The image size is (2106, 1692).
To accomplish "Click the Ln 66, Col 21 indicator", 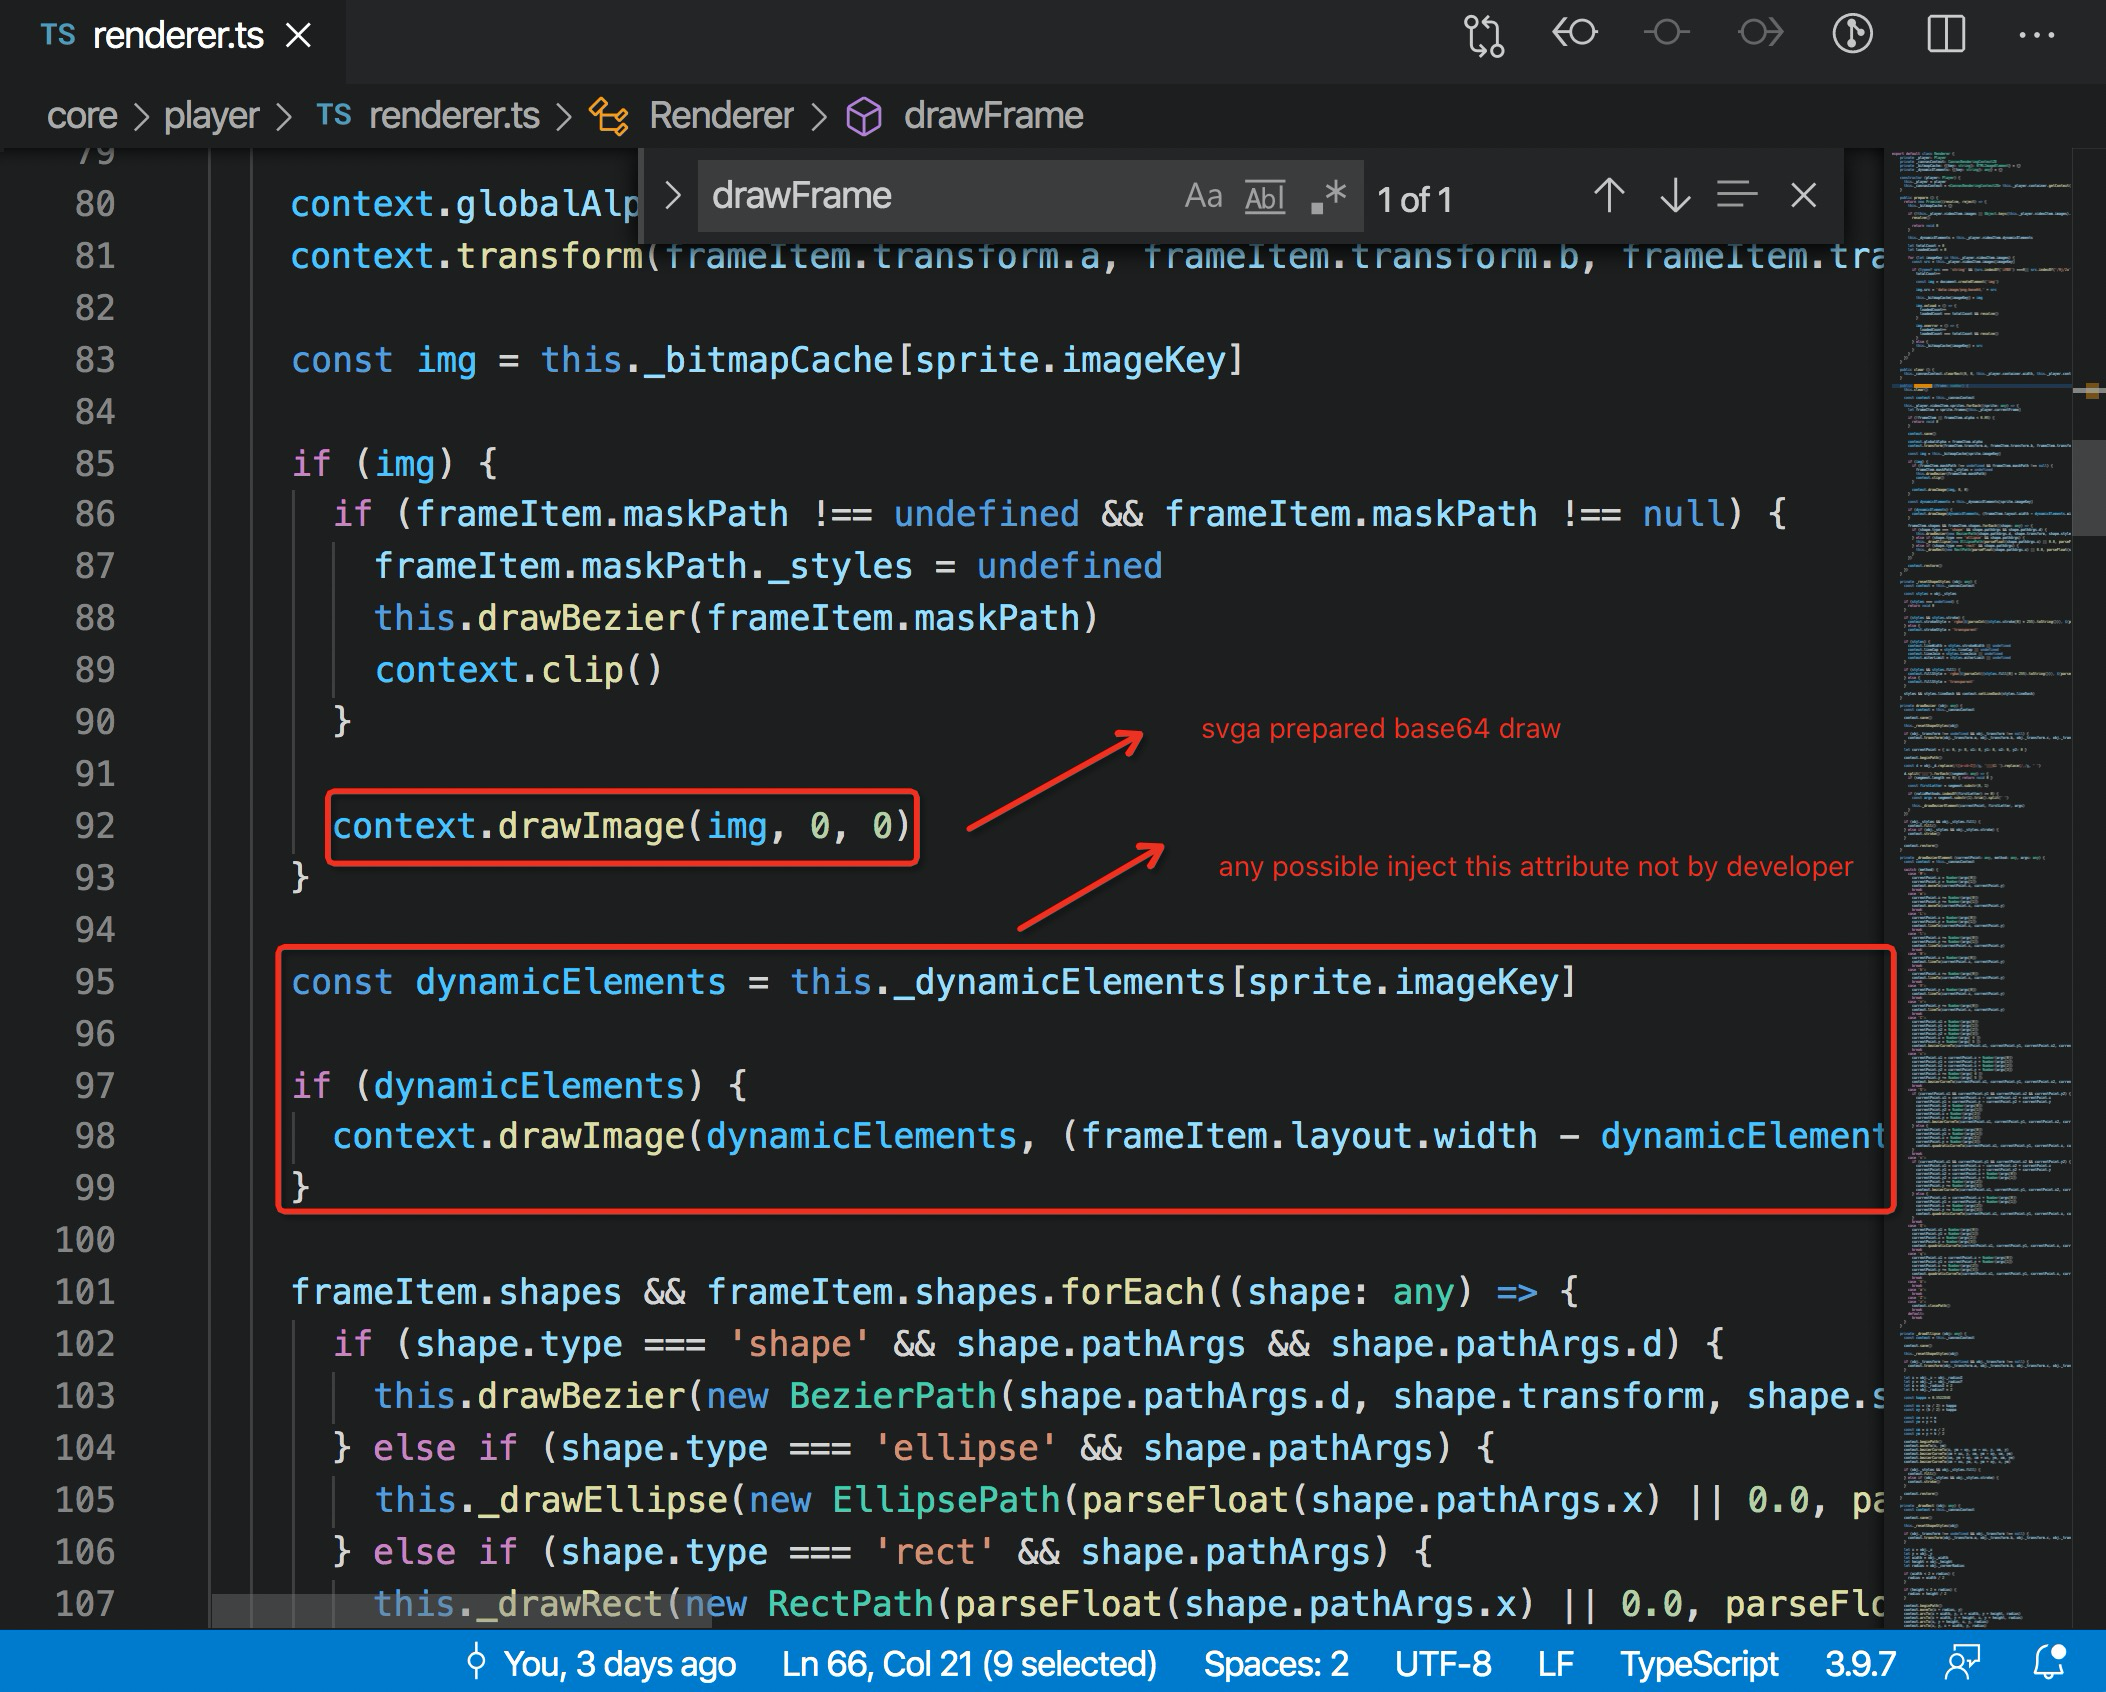I will (x=968, y=1664).
